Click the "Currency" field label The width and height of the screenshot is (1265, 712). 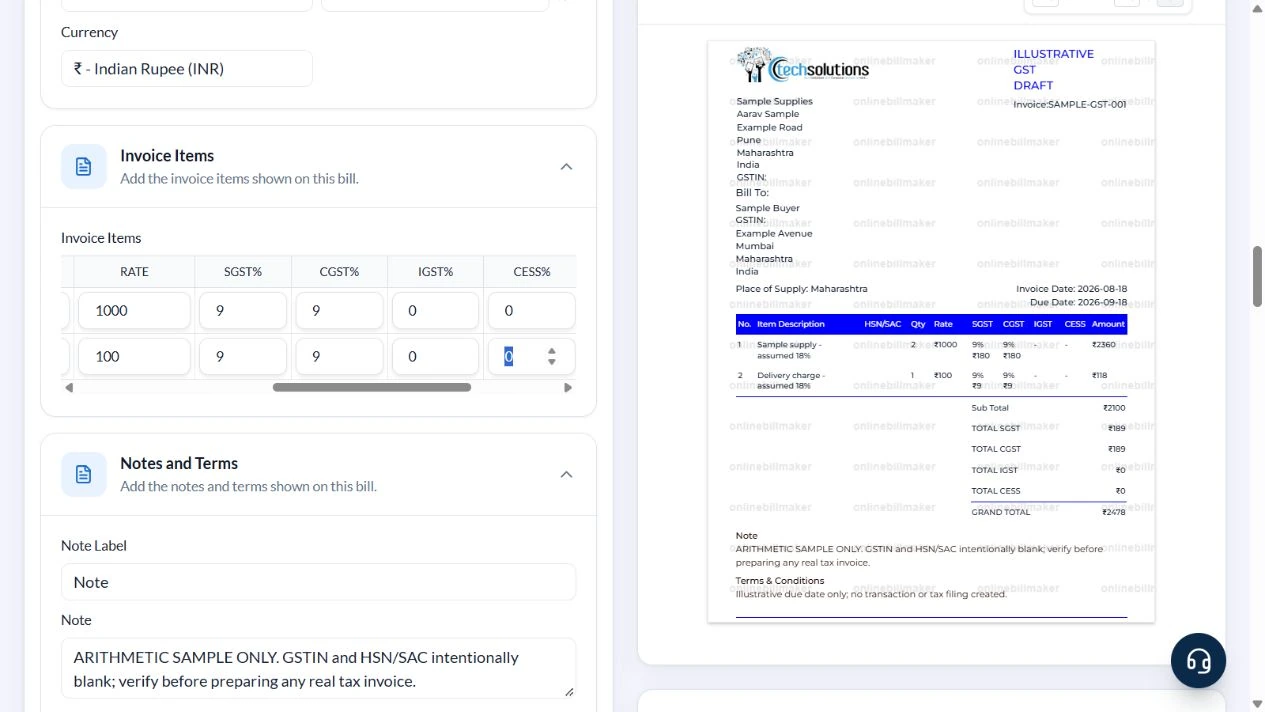coord(89,32)
